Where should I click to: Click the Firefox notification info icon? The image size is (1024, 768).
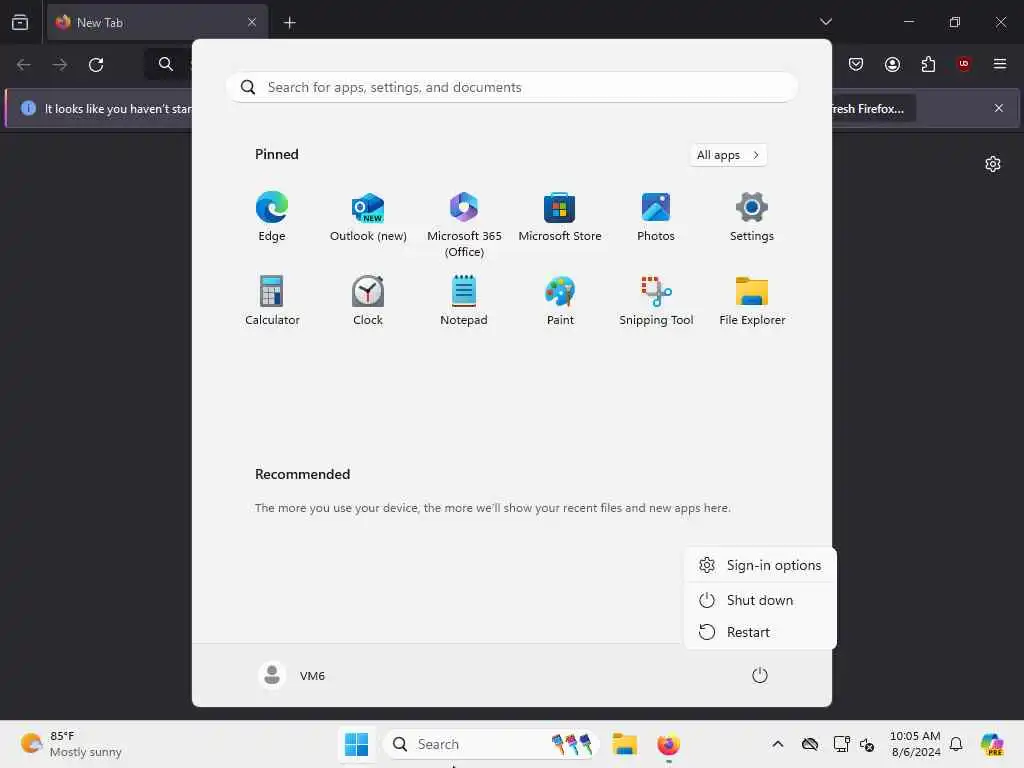[x=28, y=108]
